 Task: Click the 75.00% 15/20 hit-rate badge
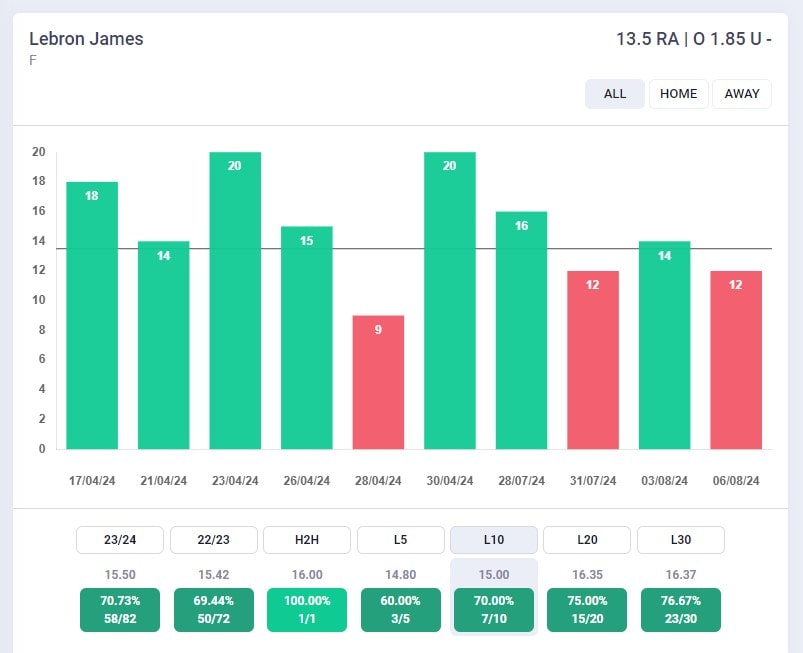587,609
